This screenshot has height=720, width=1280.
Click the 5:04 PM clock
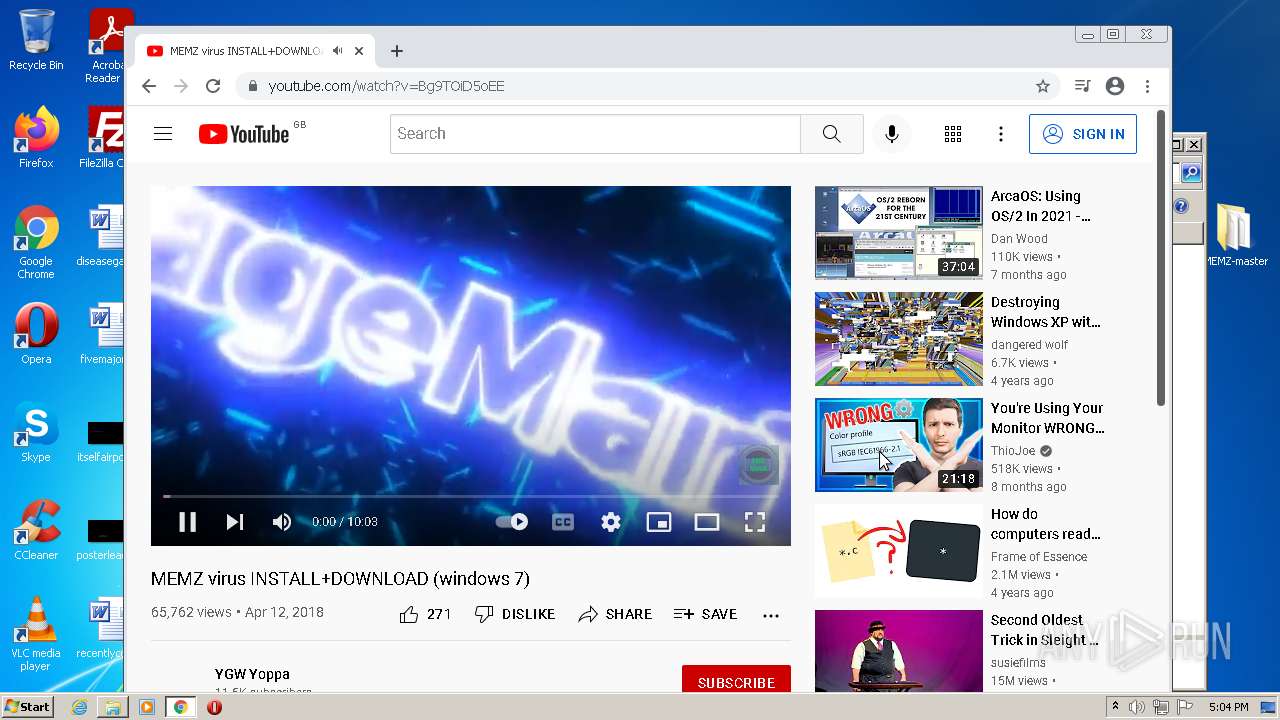tap(1228, 707)
